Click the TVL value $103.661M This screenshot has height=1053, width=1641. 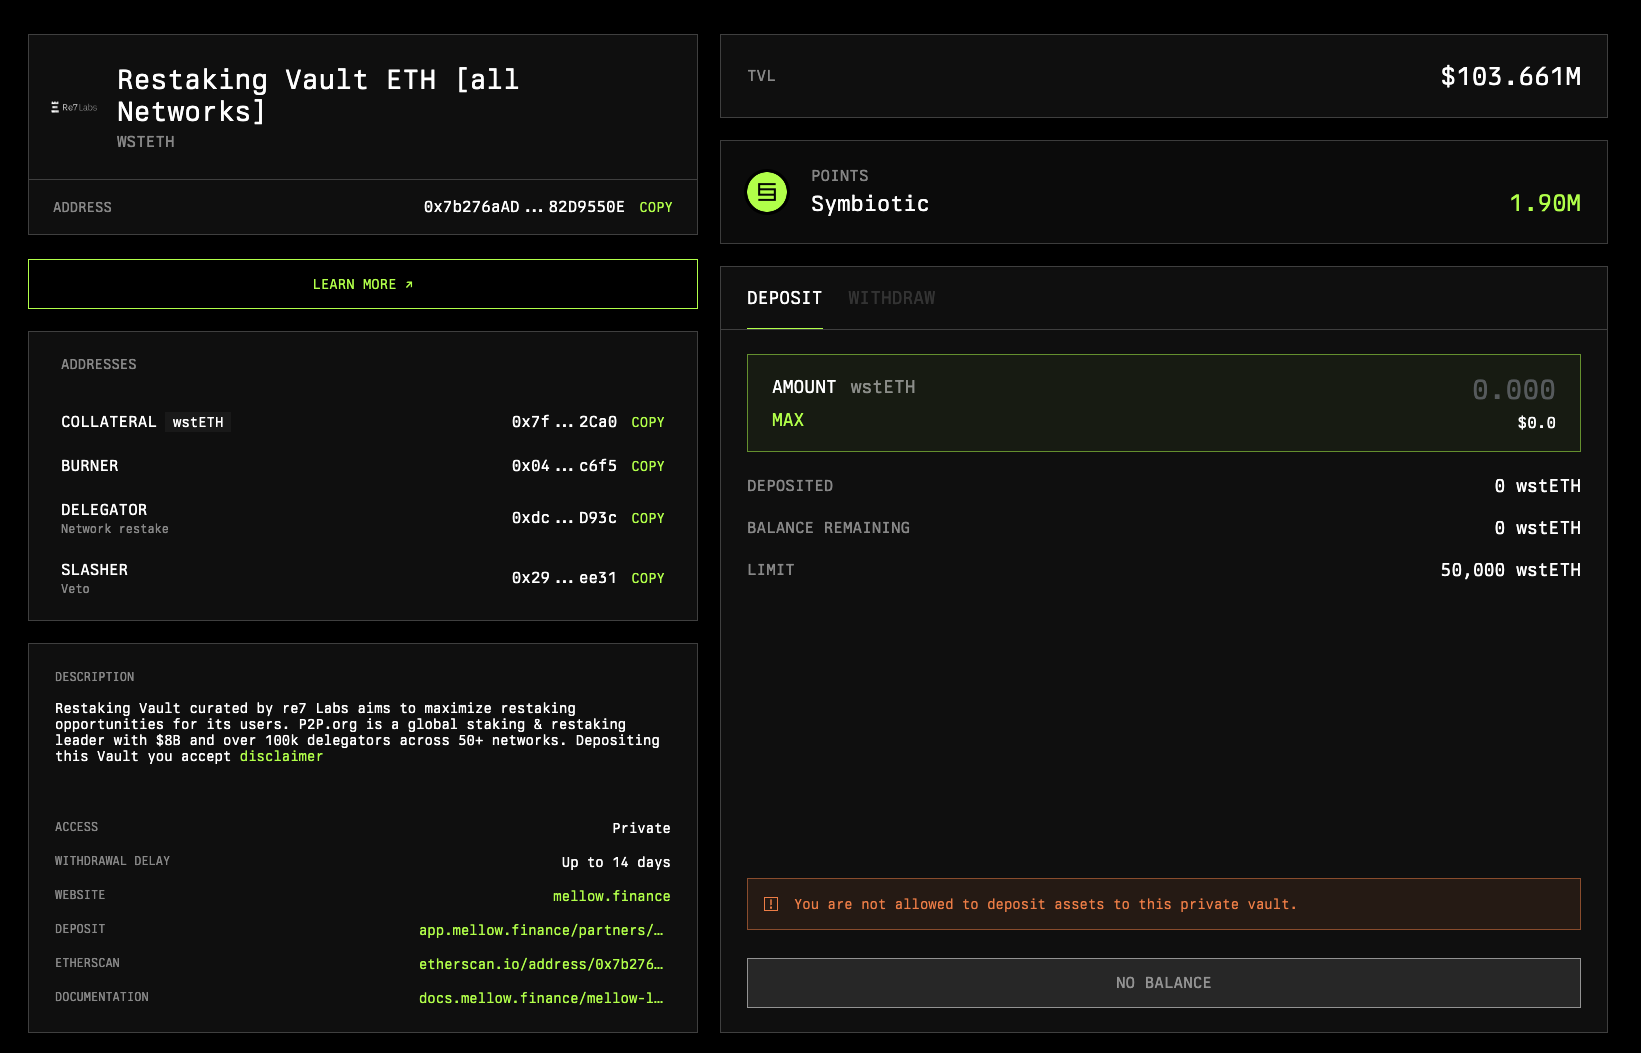[1511, 76]
